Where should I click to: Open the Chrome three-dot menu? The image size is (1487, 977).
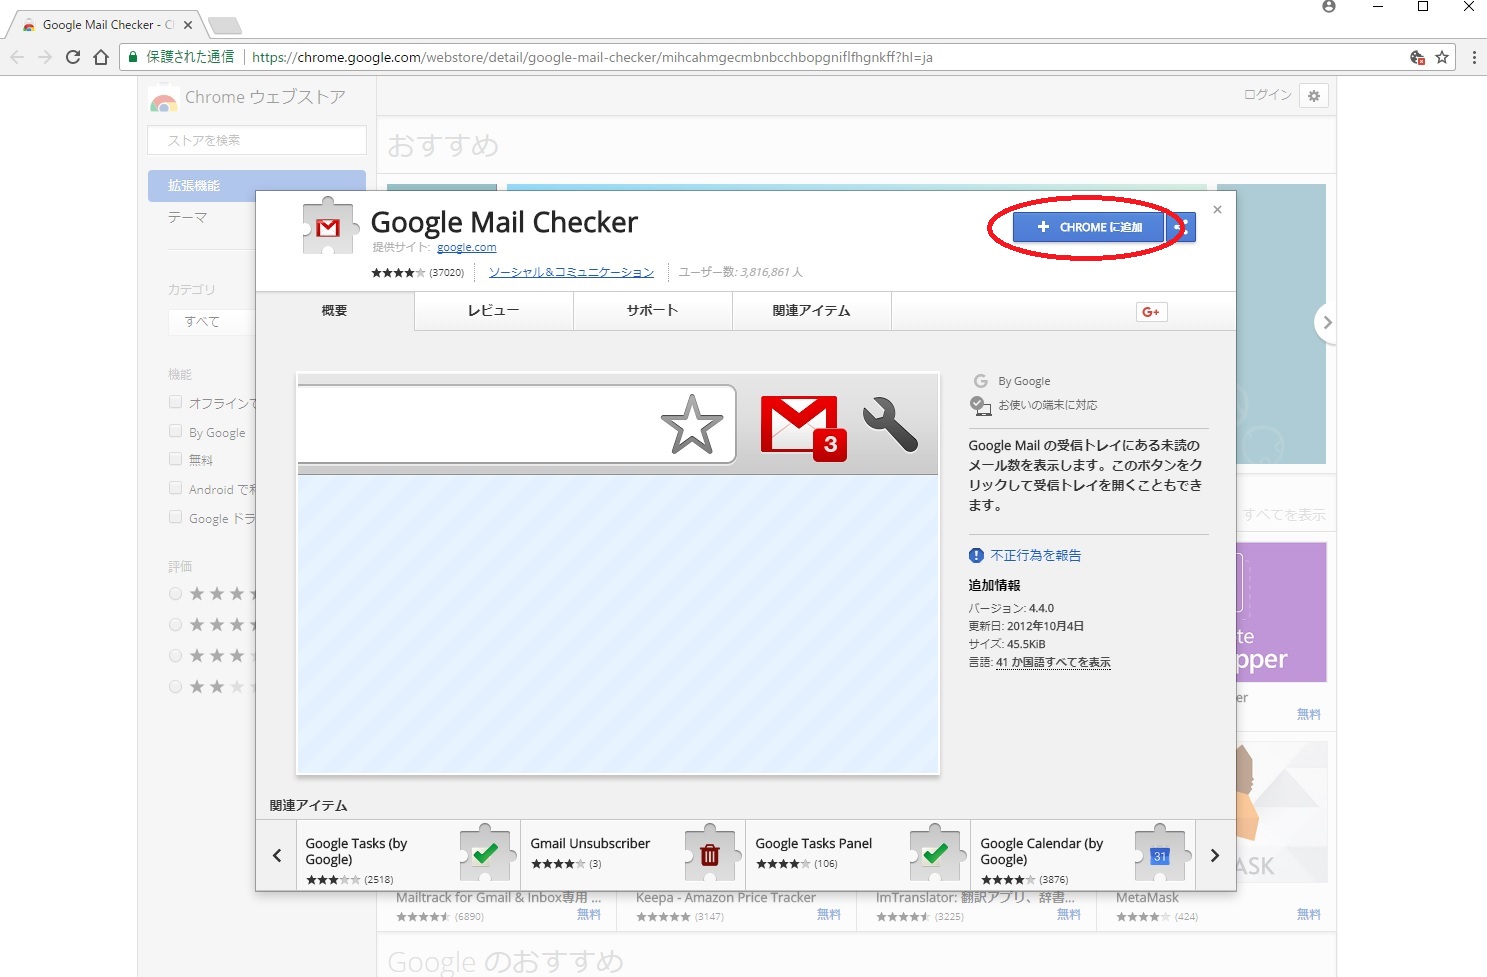click(1474, 57)
